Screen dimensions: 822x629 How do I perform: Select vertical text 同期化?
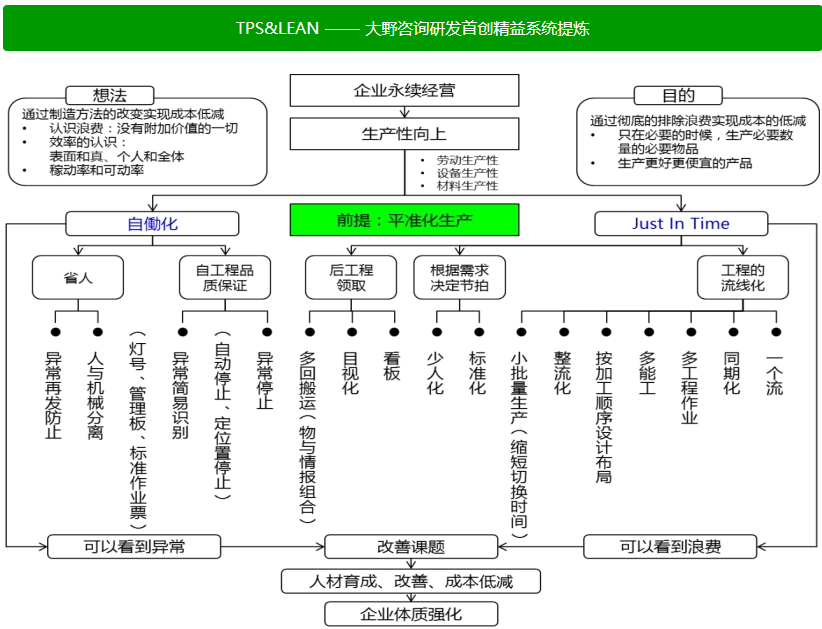732,373
